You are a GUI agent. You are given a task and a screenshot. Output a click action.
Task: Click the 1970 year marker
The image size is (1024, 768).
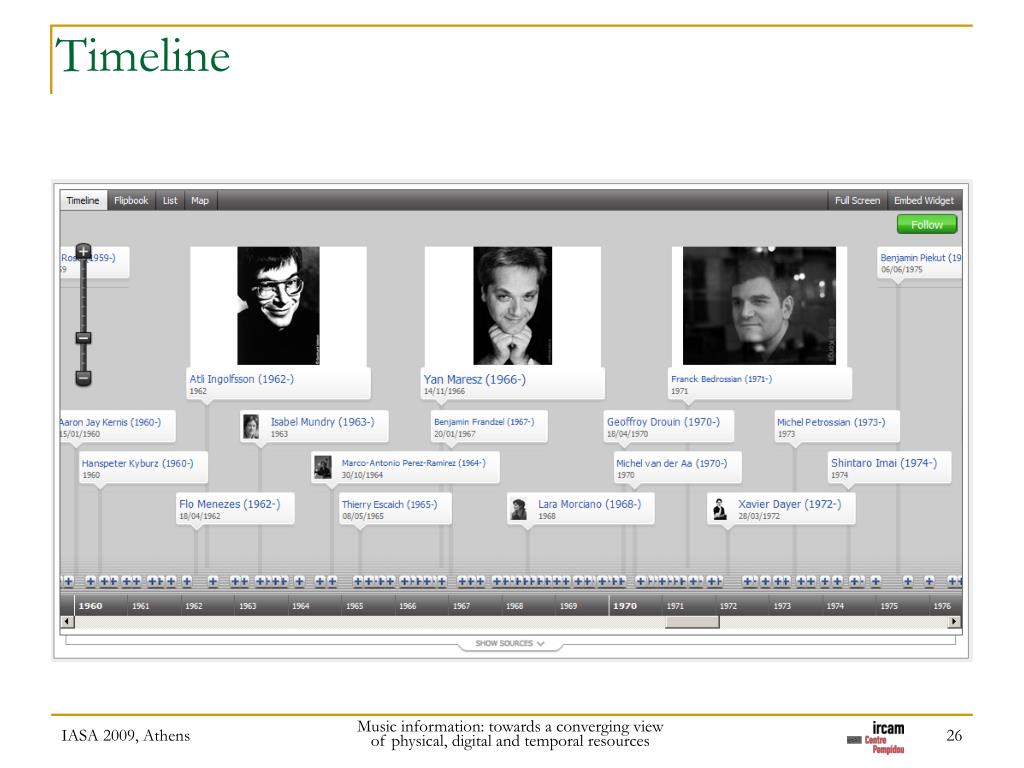[x=625, y=606]
